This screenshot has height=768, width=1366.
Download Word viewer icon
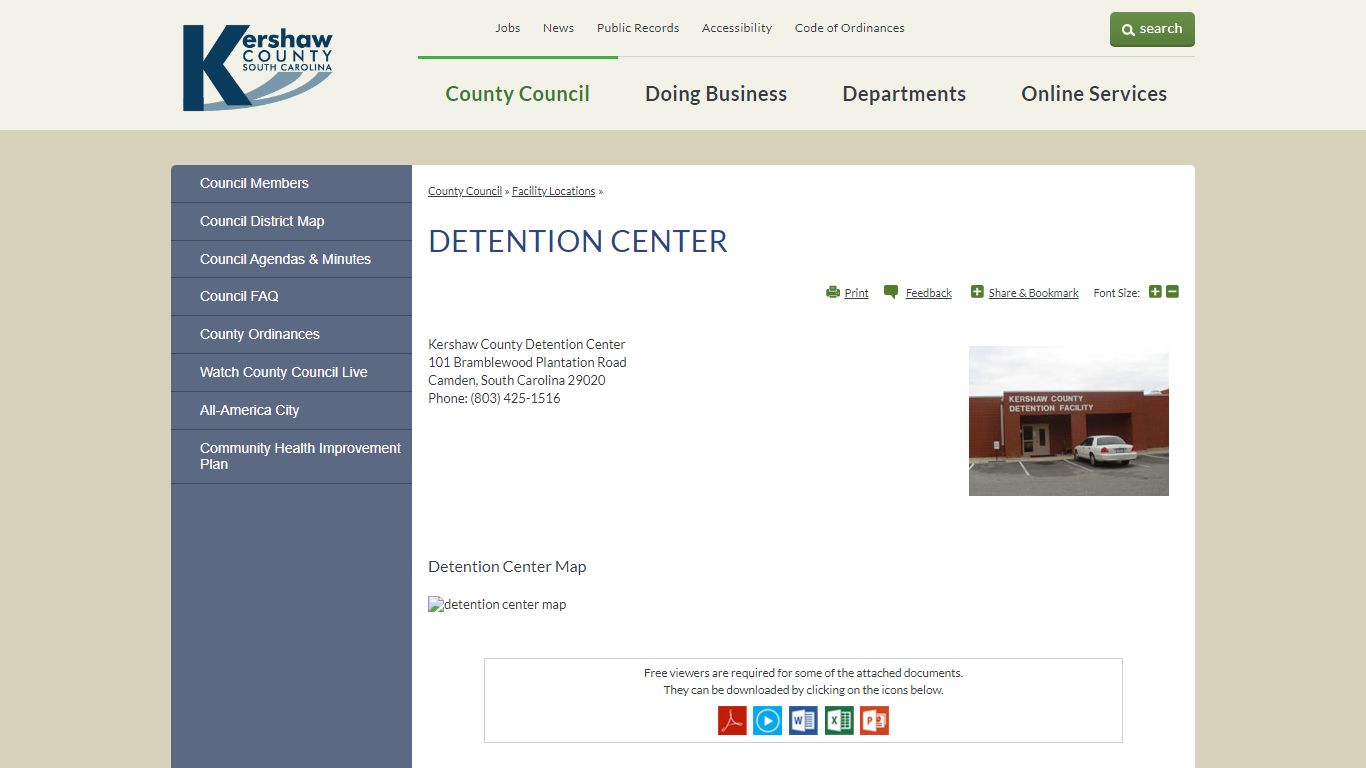point(803,721)
